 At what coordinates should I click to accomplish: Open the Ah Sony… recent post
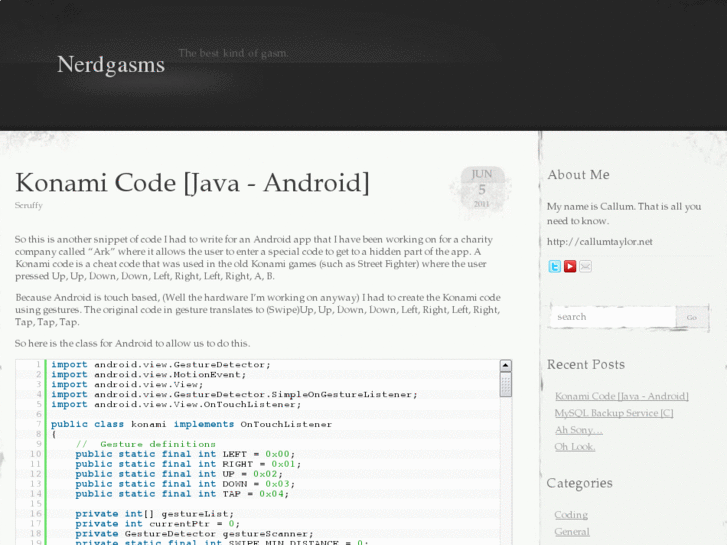[578, 430]
